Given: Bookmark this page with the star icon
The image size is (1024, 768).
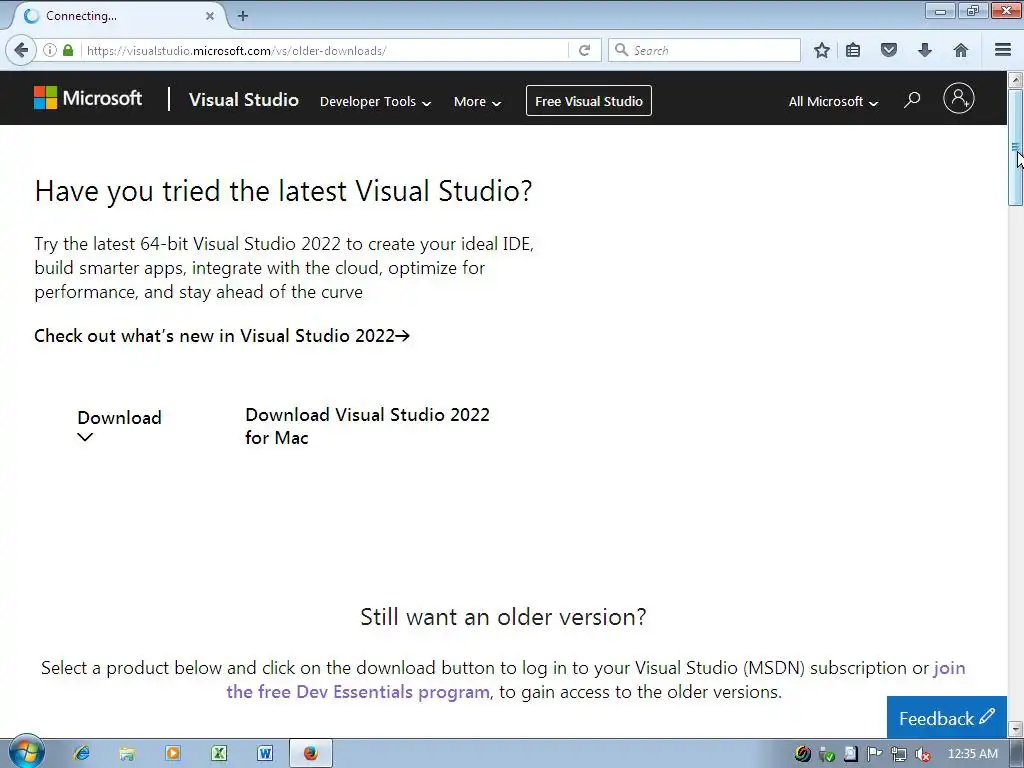Looking at the screenshot, I should tap(822, 50).
